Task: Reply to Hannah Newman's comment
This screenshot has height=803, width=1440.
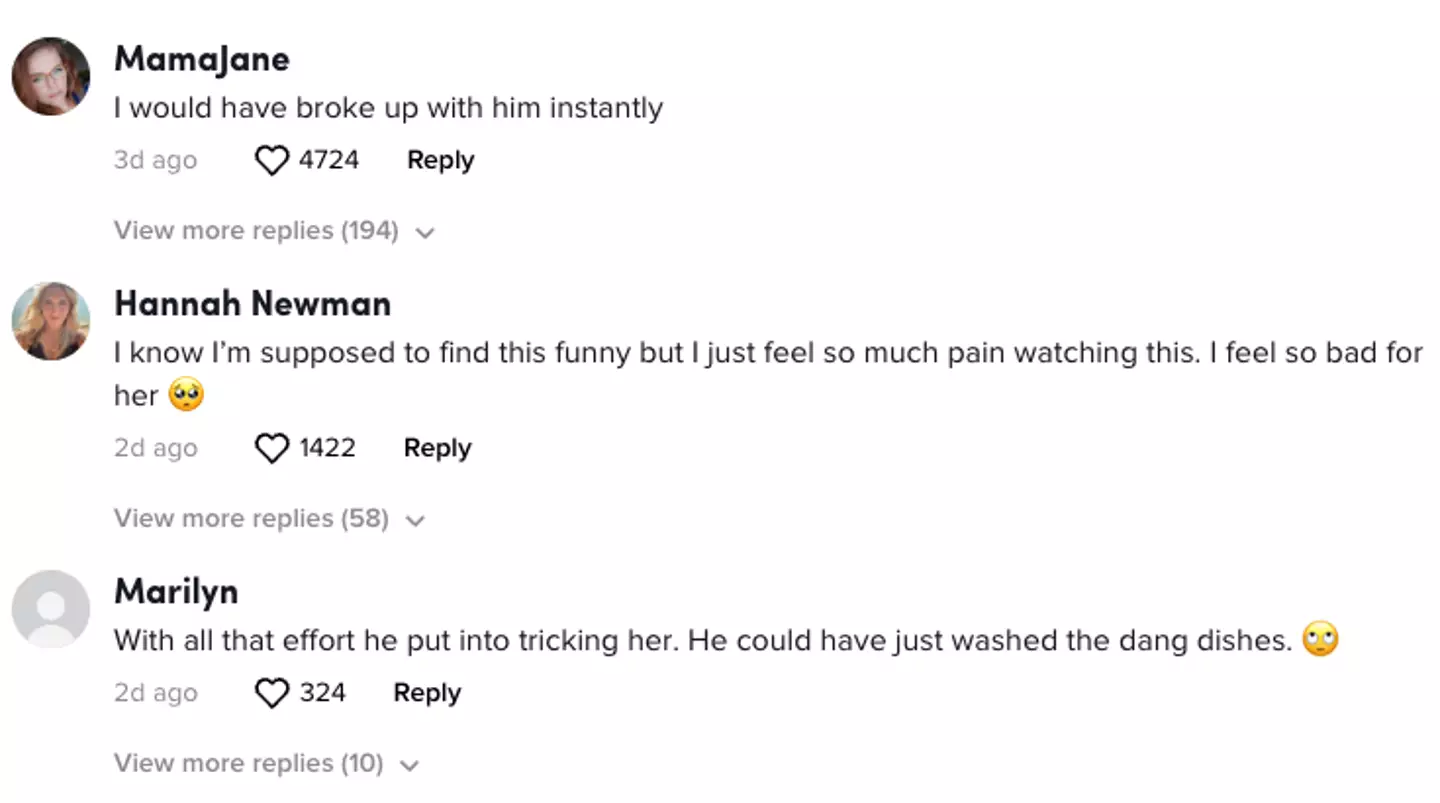Action: pyautogui.click(x=437, y=449)
